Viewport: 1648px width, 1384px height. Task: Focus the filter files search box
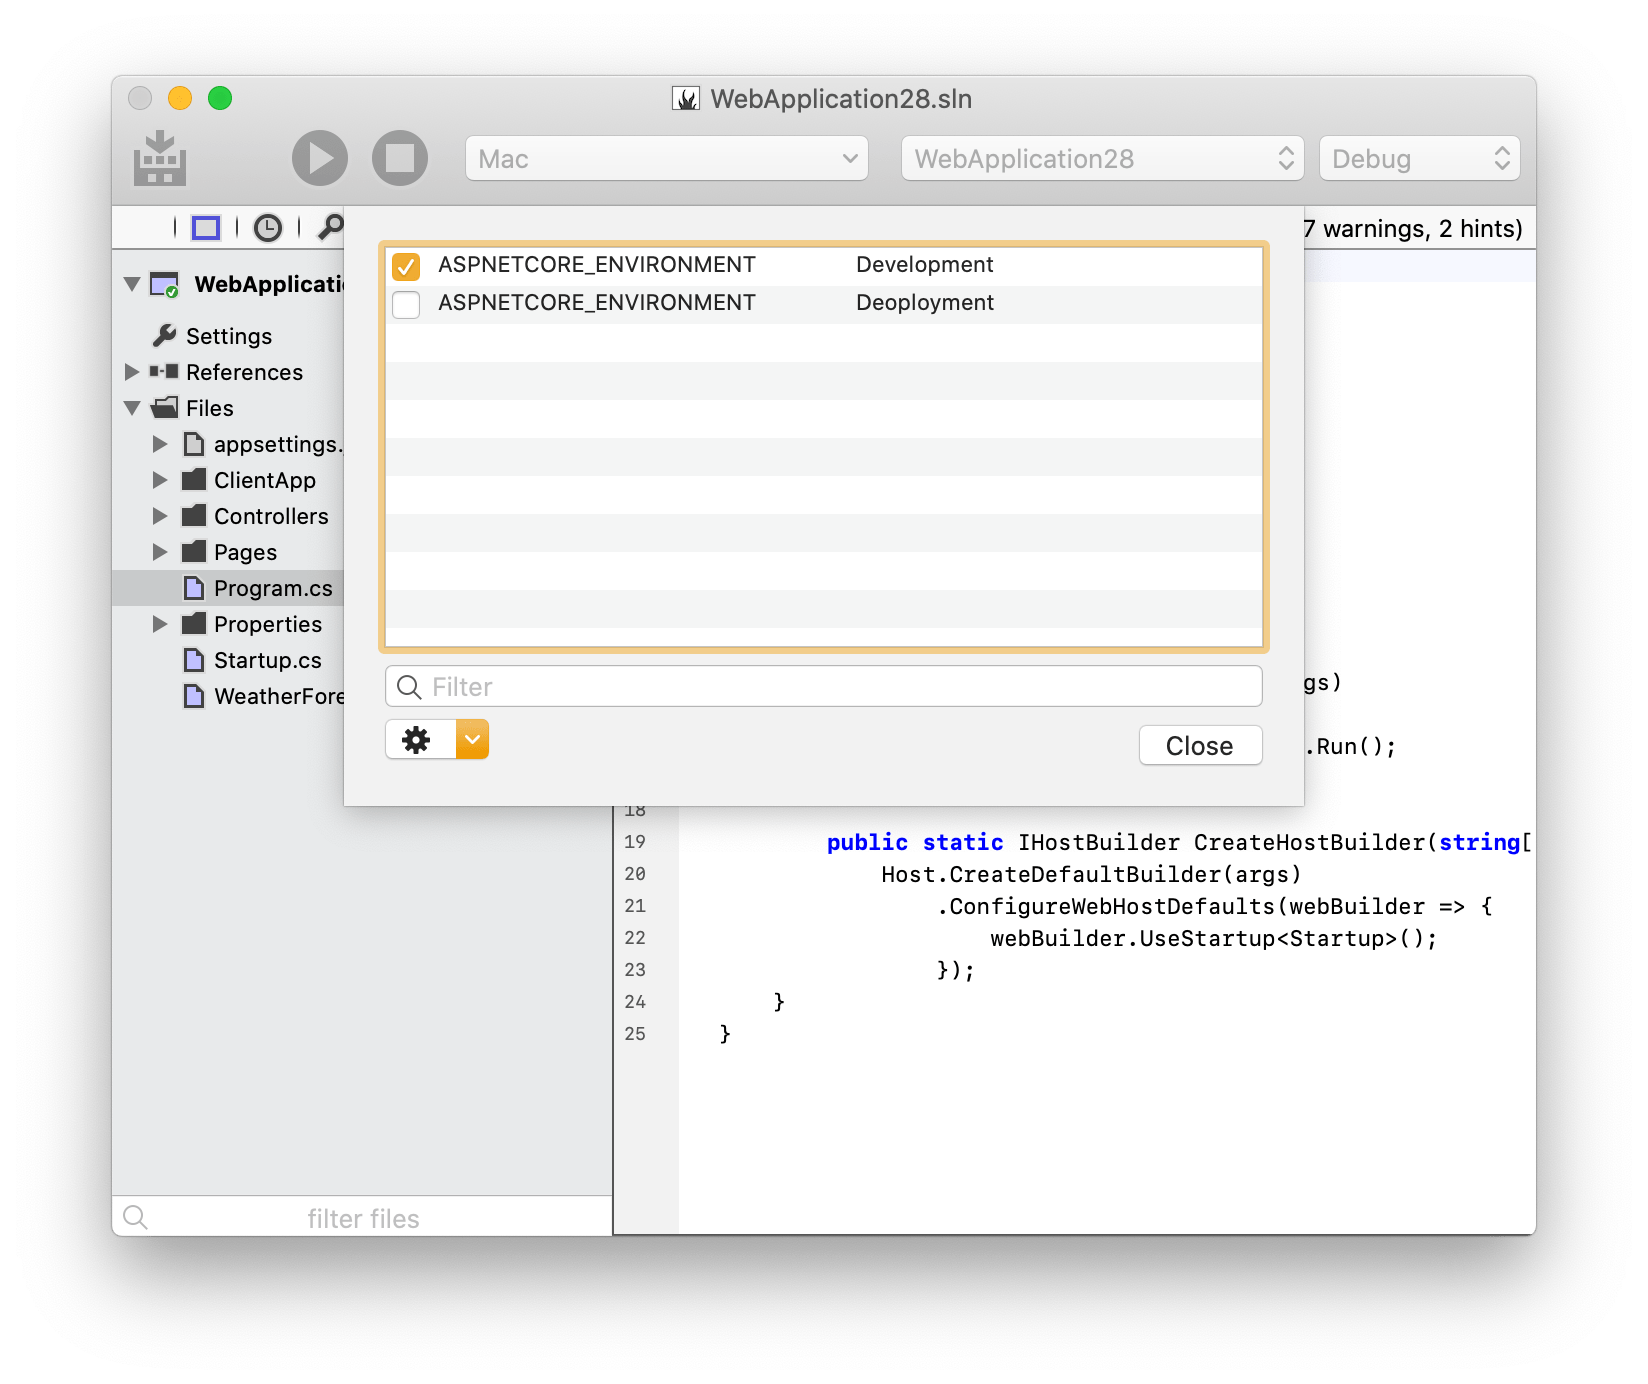362,1217
